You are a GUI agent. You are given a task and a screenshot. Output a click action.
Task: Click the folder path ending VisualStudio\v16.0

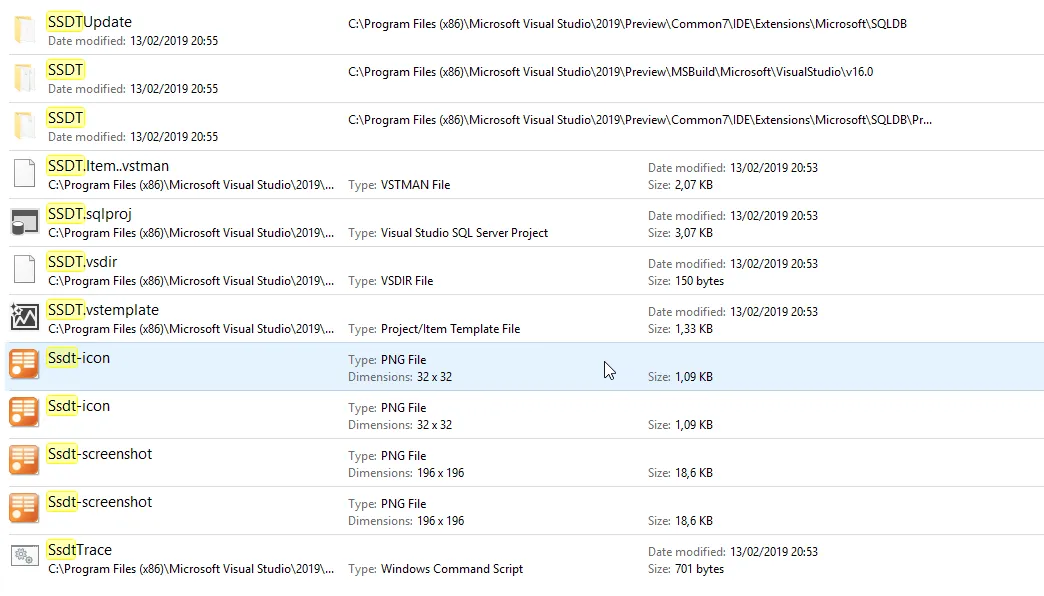click(x=611, y=72)
